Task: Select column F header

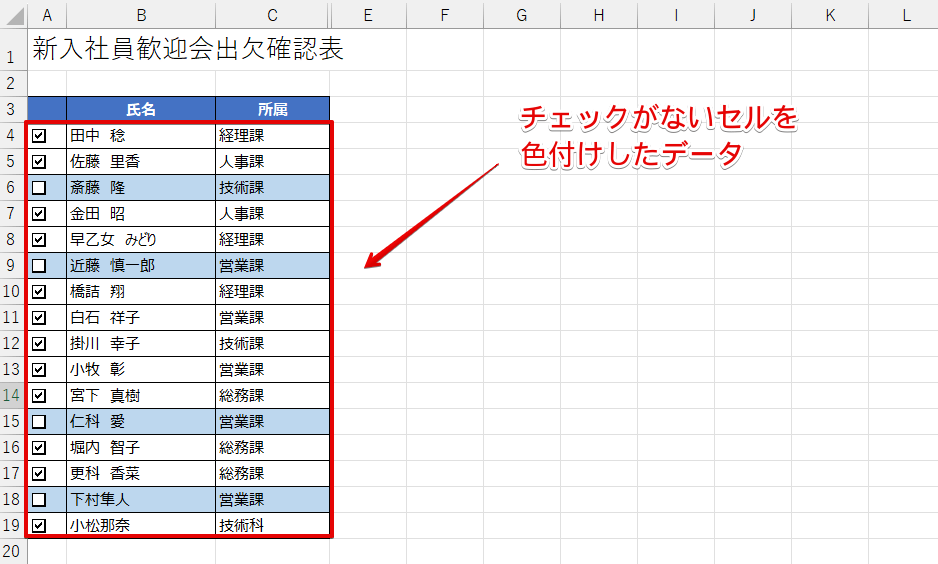Action: point(444,14)
